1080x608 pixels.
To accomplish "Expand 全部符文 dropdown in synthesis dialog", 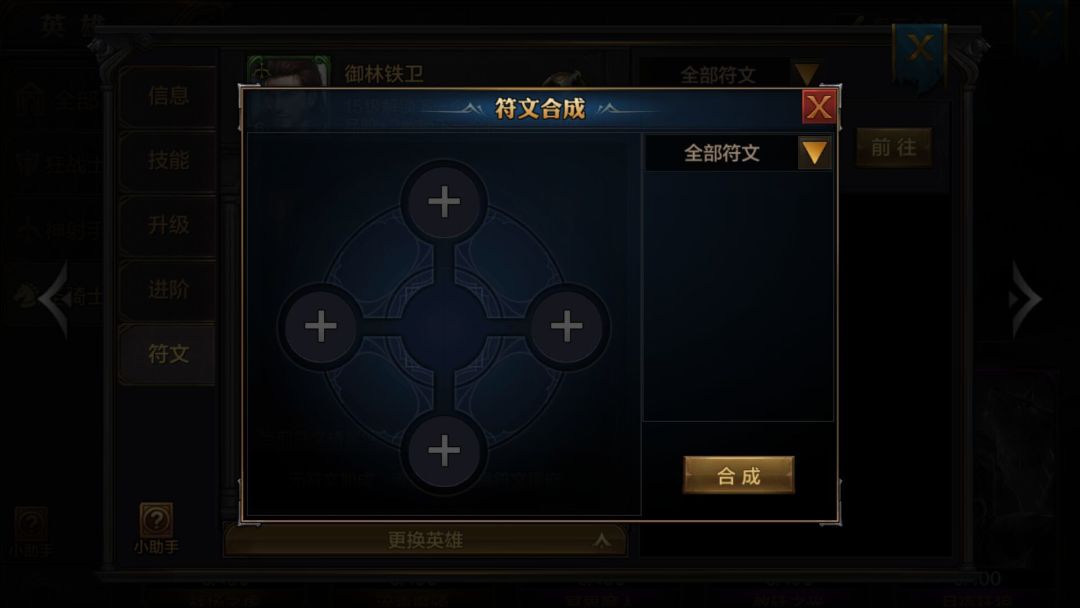I will click(x=814, y=153).
